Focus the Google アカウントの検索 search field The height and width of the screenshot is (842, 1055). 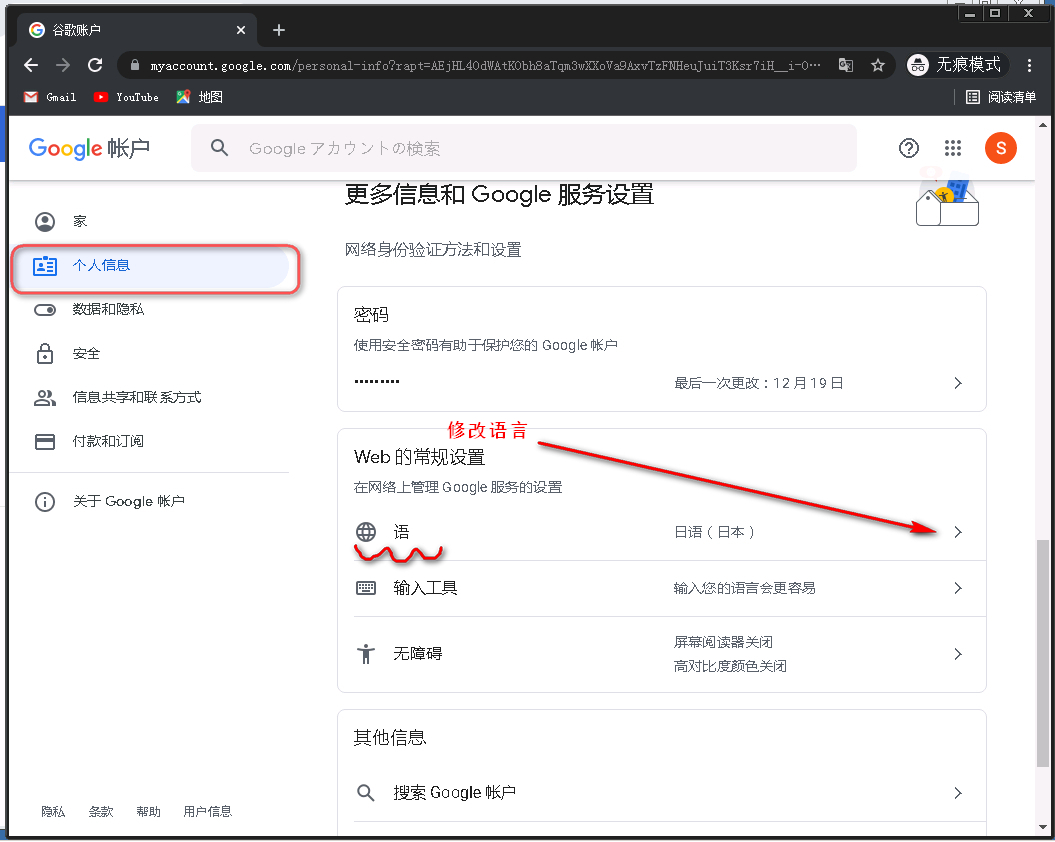(x=523, y=148)
